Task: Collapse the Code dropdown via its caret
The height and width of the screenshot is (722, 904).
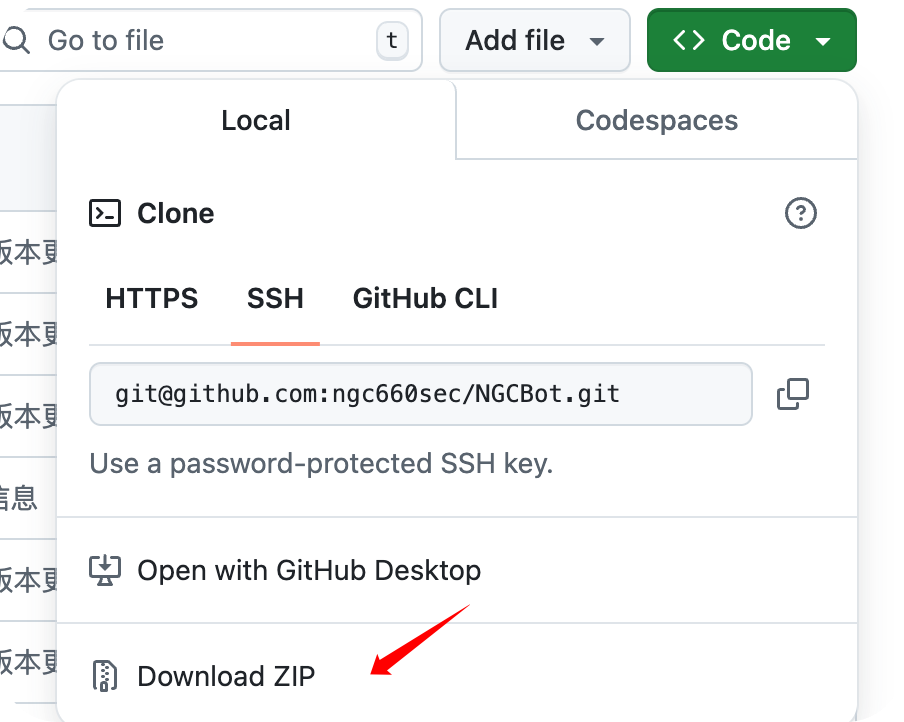Action: tap(823, 41)
